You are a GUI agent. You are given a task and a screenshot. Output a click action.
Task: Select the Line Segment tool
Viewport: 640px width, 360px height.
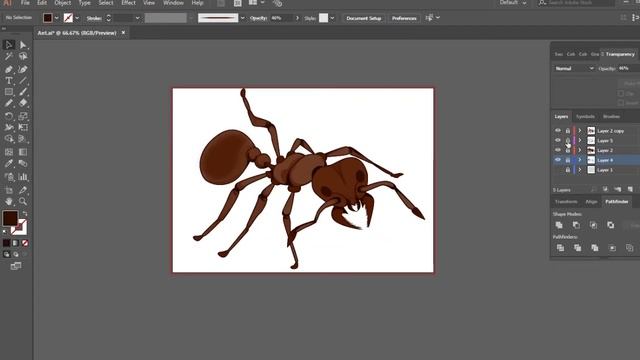pos(23,80)
